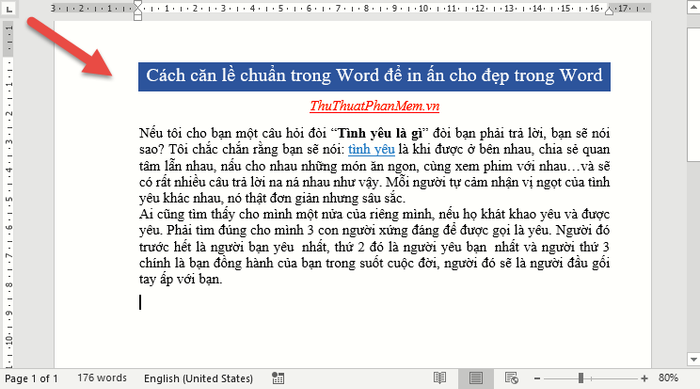Click the zoom slider handle

581,378
